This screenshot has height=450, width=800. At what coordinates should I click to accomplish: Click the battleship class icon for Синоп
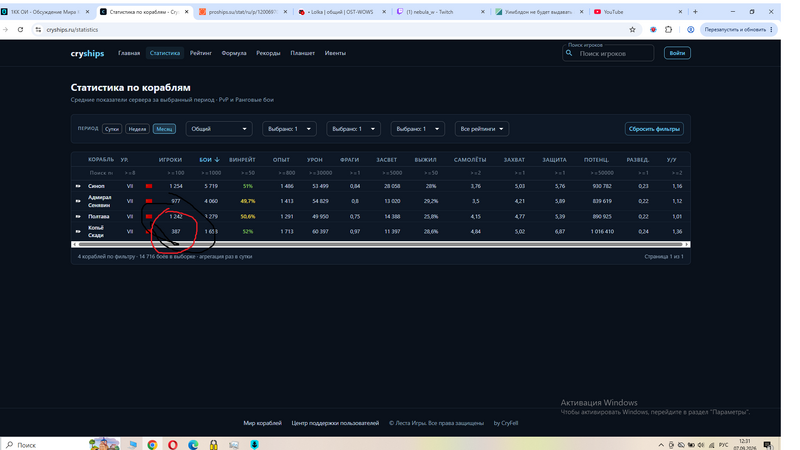[78, 186]
